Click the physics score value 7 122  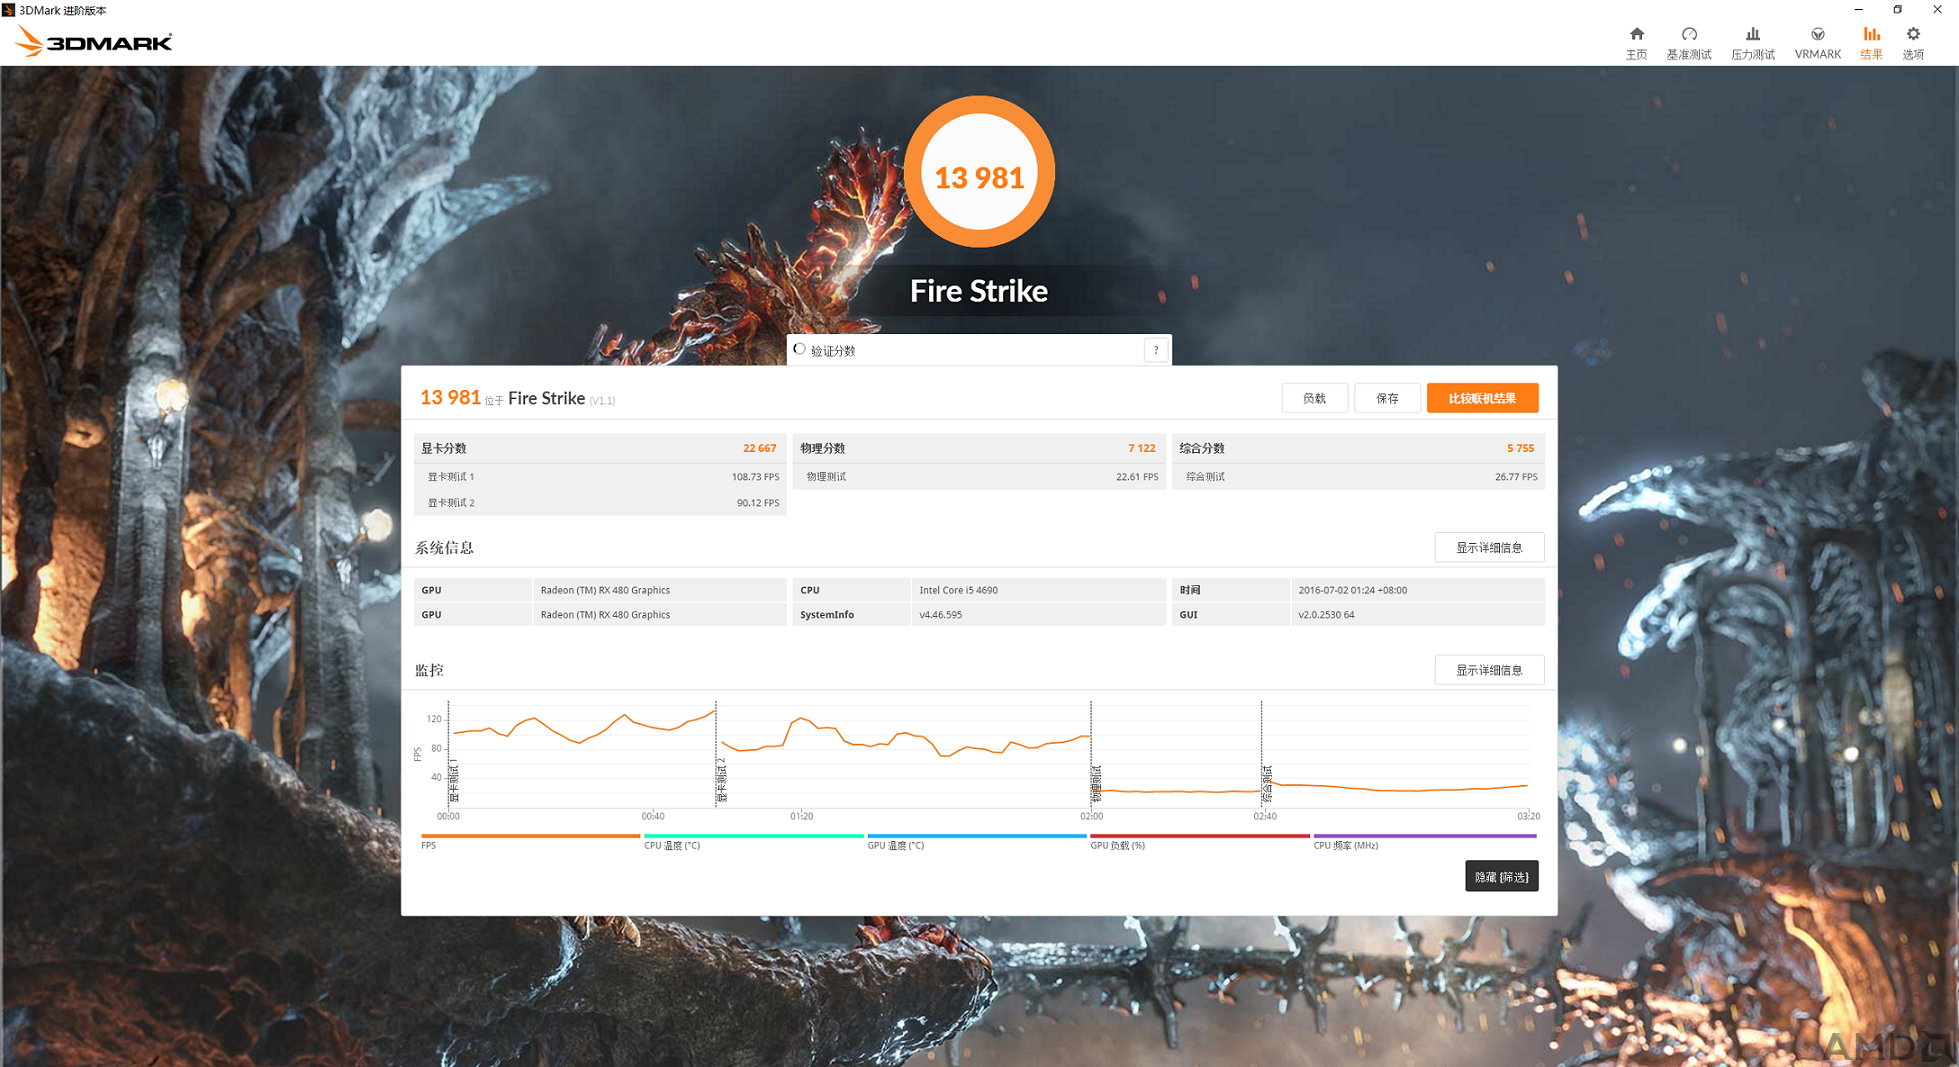[x=1141, y=448]
